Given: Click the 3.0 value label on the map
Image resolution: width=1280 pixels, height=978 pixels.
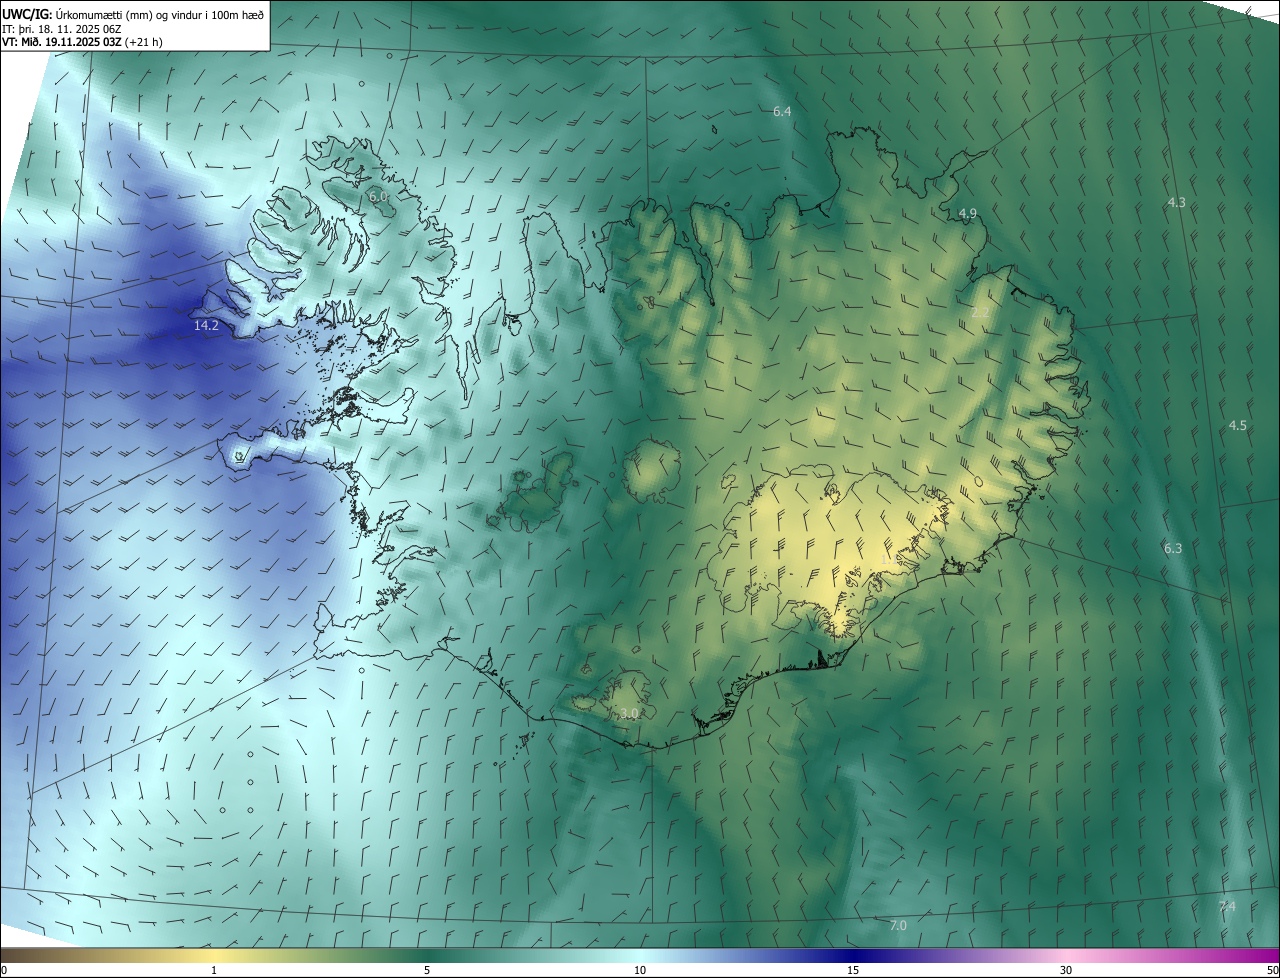Looking at the screenshot, I should pos(629,714).
